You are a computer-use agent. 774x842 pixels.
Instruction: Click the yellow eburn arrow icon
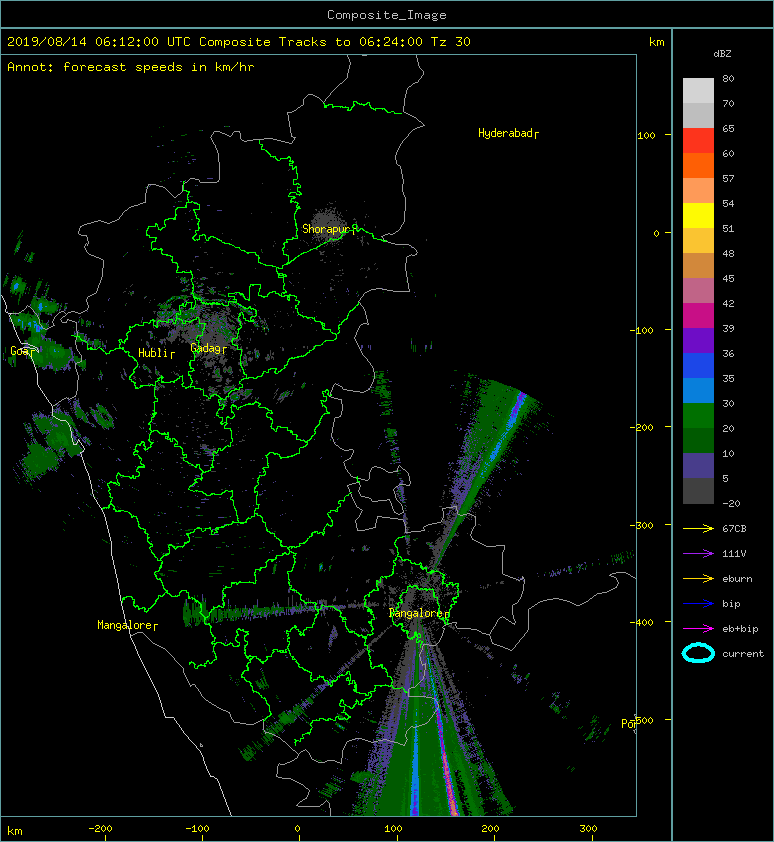pyautogui.click(x=698, y=578)
